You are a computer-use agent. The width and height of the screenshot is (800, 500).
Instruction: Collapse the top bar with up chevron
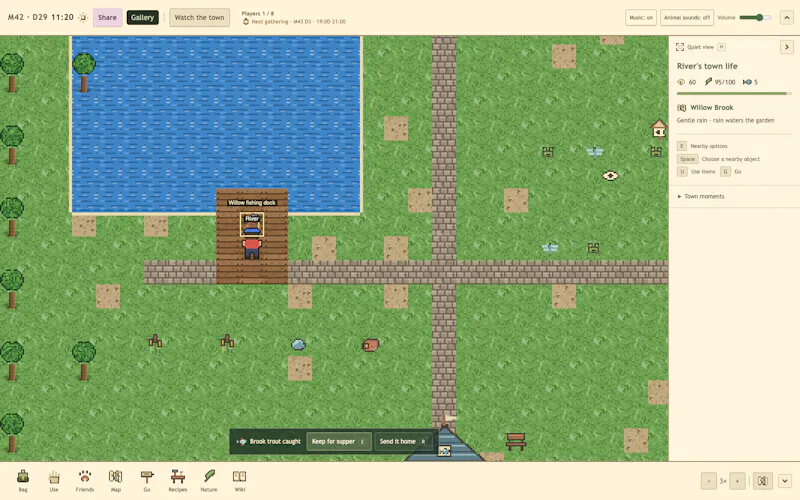pyautogui.click(x=787, y=17)
